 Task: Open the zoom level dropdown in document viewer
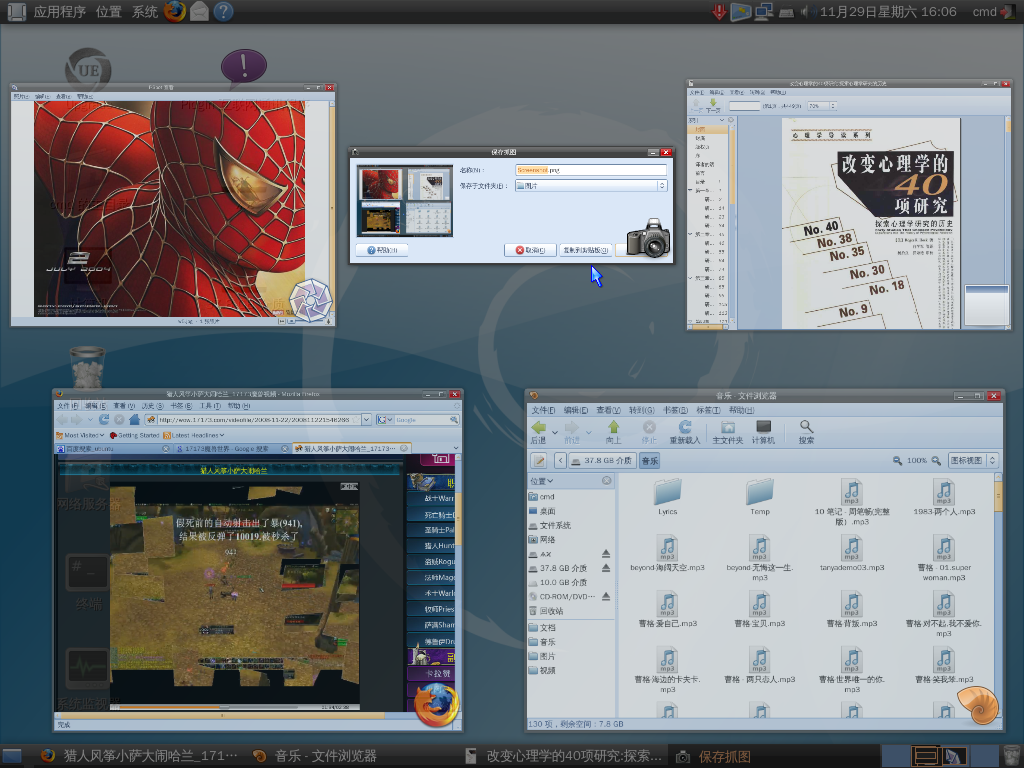point(833,106)
